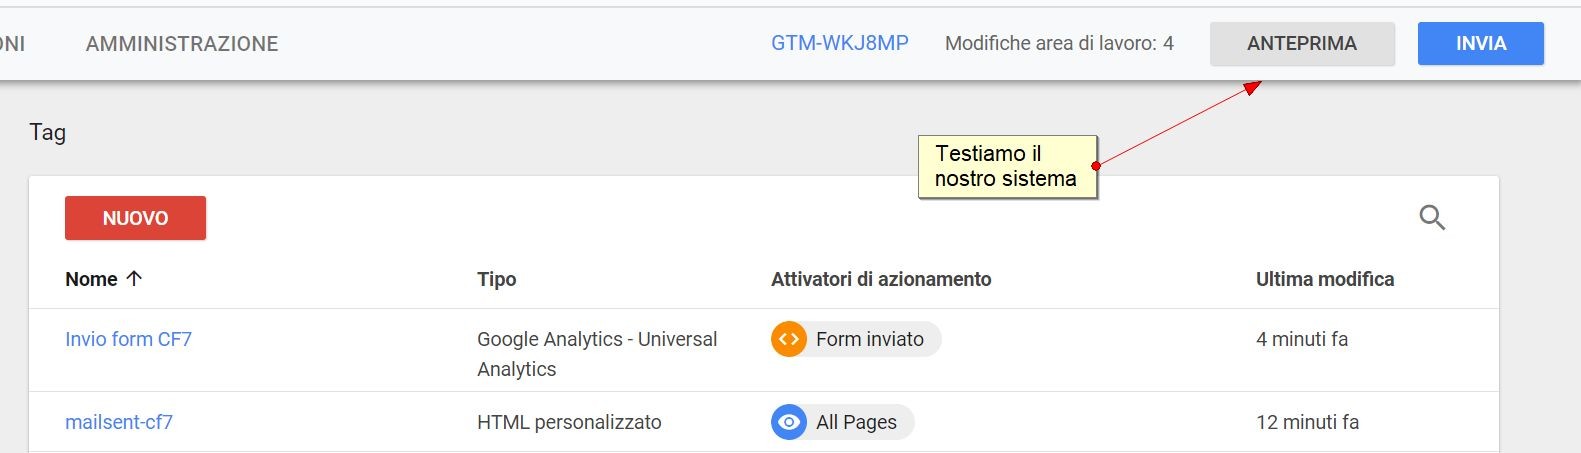Click the Tipo column header
This screenshot has width=1581, height=453.
[496, 279]
